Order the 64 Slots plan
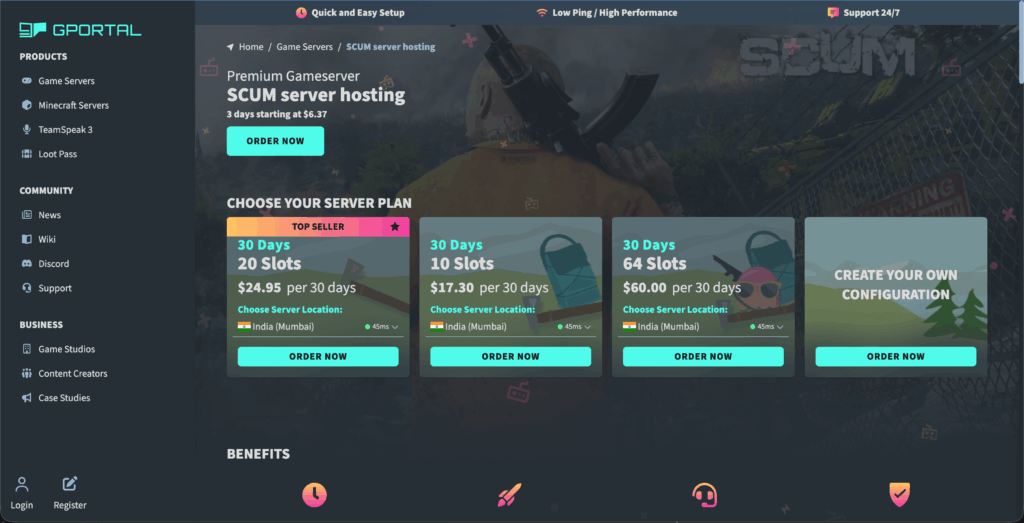 [703, 357]
